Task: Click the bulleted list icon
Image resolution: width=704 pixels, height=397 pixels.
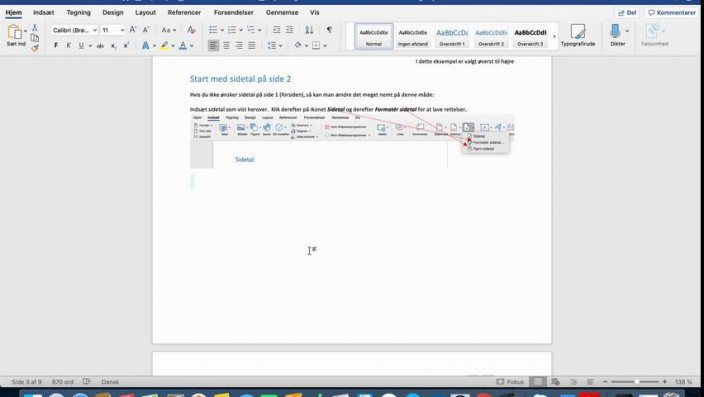Action: 213,30
